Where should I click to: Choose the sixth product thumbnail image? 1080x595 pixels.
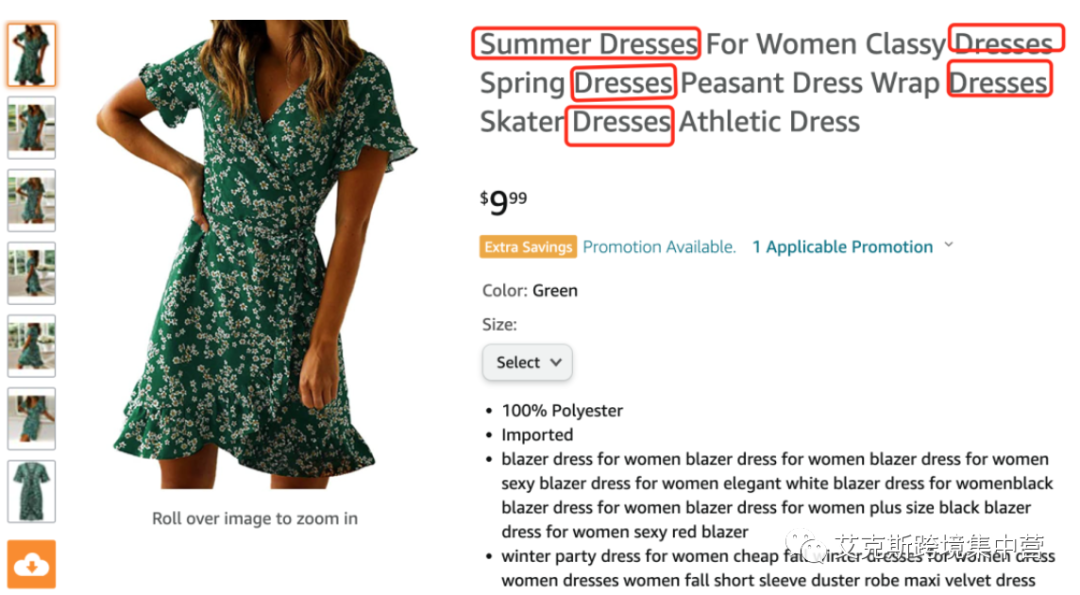[x=32, y=418]
